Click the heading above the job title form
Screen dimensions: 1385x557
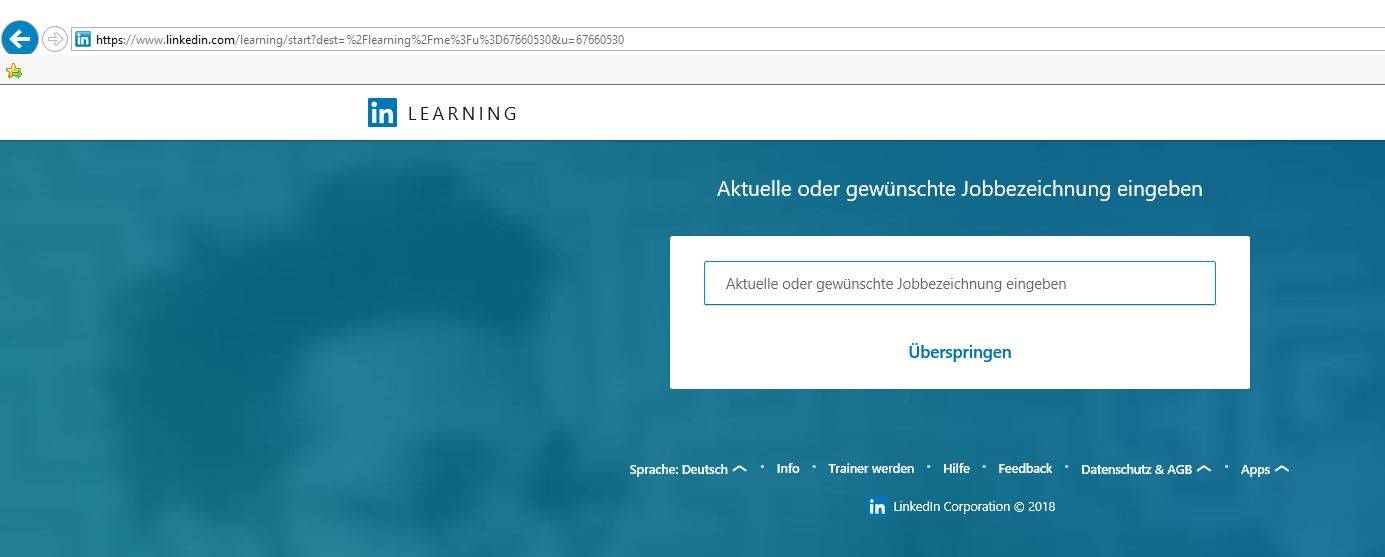[x=959, y=189]
